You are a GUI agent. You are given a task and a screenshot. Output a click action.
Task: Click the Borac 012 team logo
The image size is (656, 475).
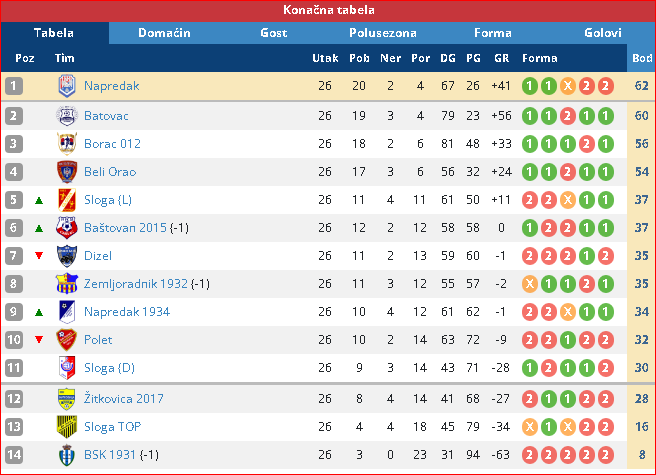[67, 144]
